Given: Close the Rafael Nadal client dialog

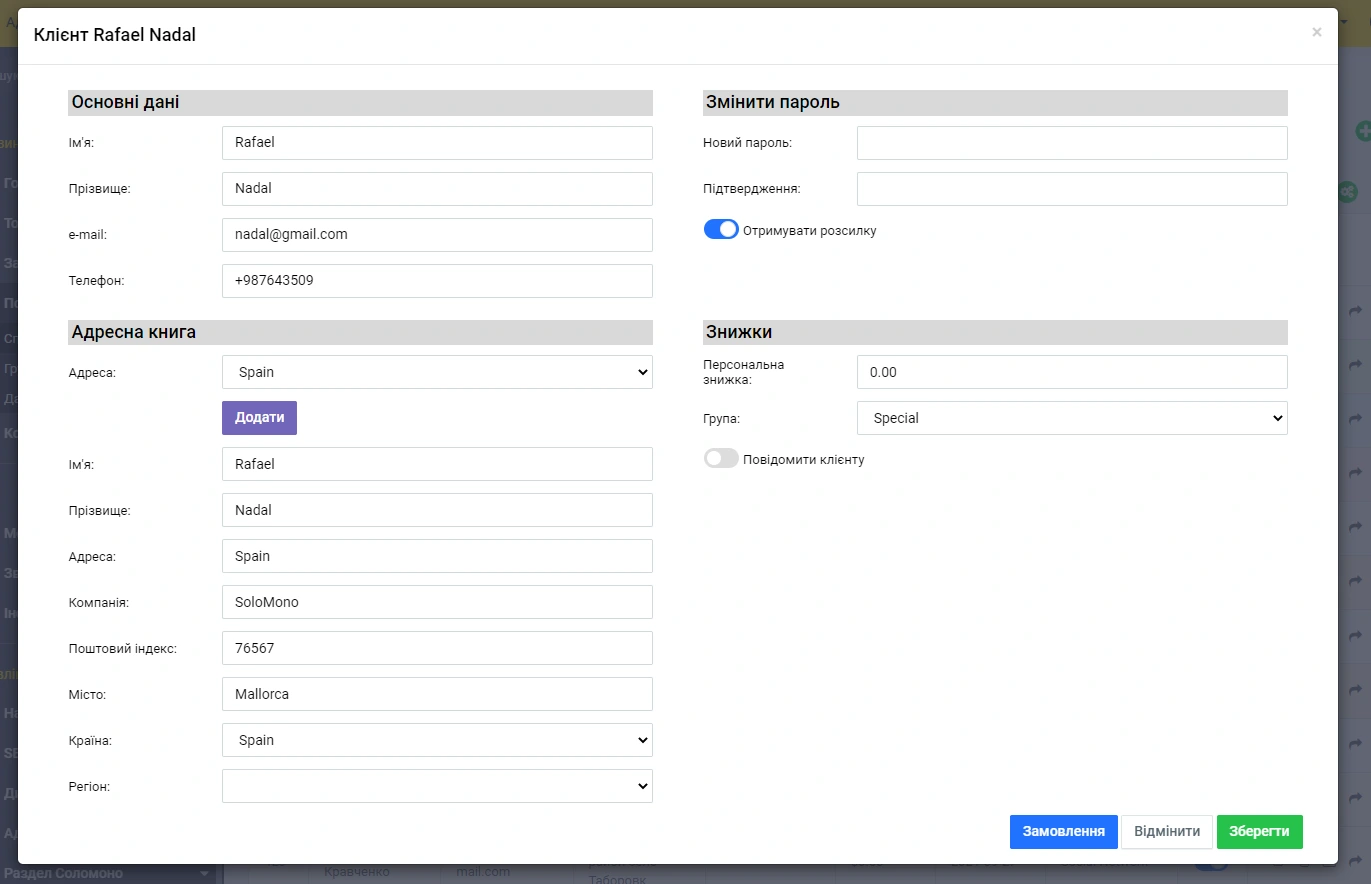Looking at the screenshot, I should (x=1316, y=33).
